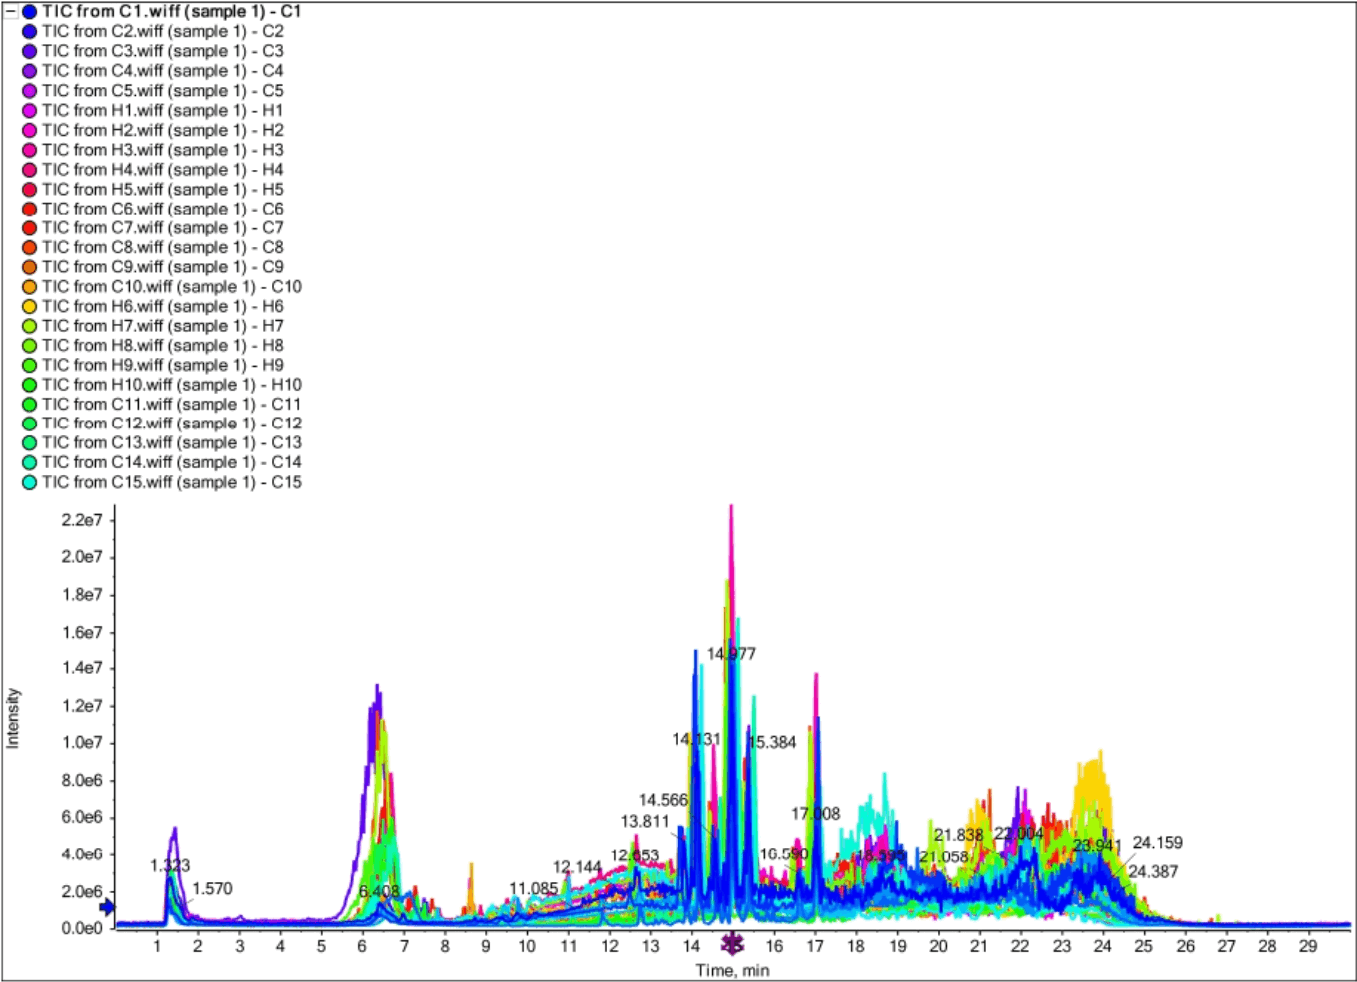The width and height of the screenshot is (1357, 982).
Task: Select legend entry TIC from H7.wiff
Action: click(x=163, y=326)
